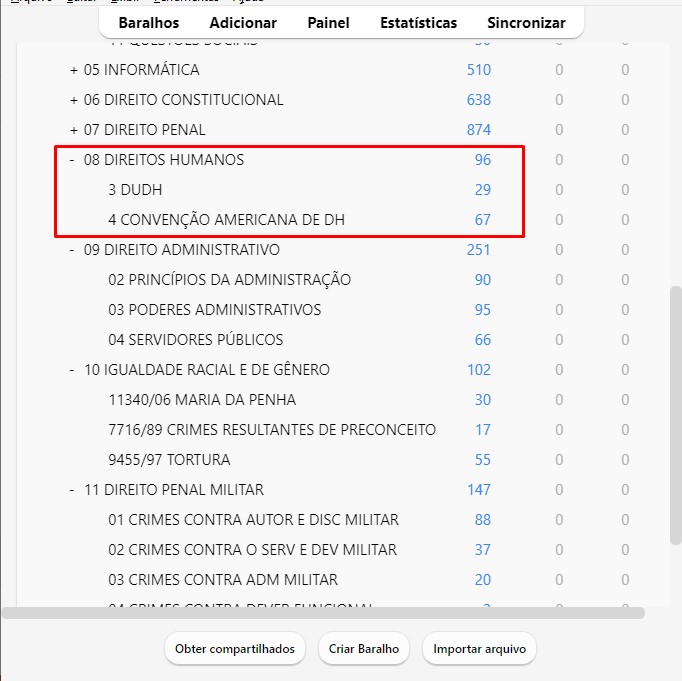Screen dimensions: 682x681
Task: Click new-card count 638 for DIREITO CONSTITUCIONAL
Action: coord(478,100)
